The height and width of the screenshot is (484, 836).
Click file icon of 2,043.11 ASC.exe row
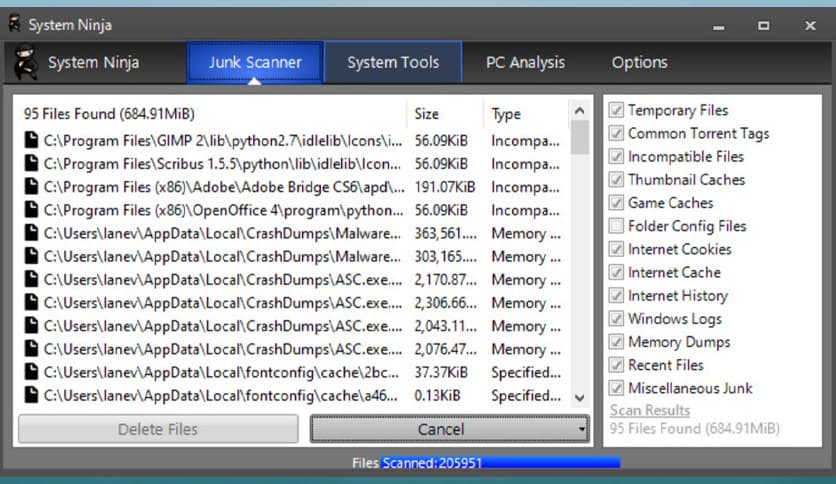(31, 325)
